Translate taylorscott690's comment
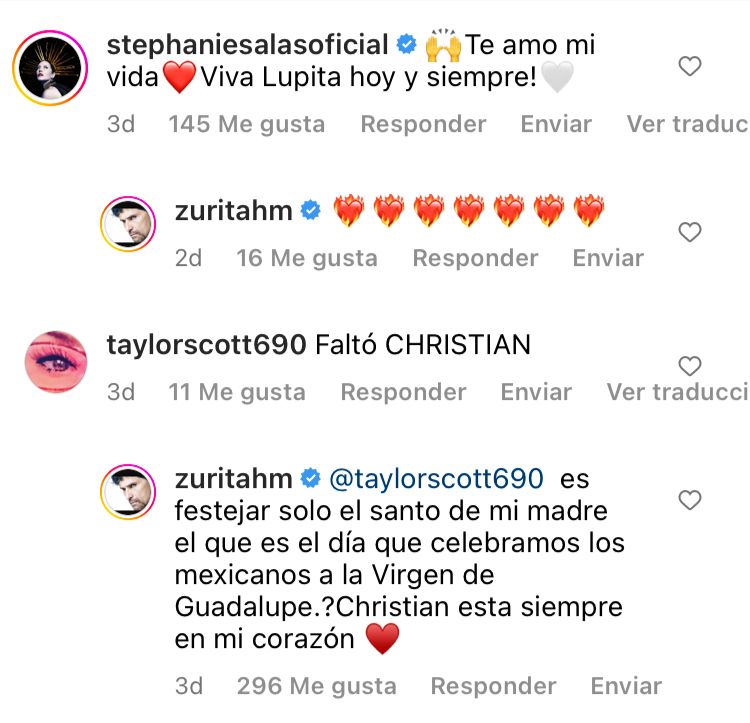750x723 pixels. [678, 392]
